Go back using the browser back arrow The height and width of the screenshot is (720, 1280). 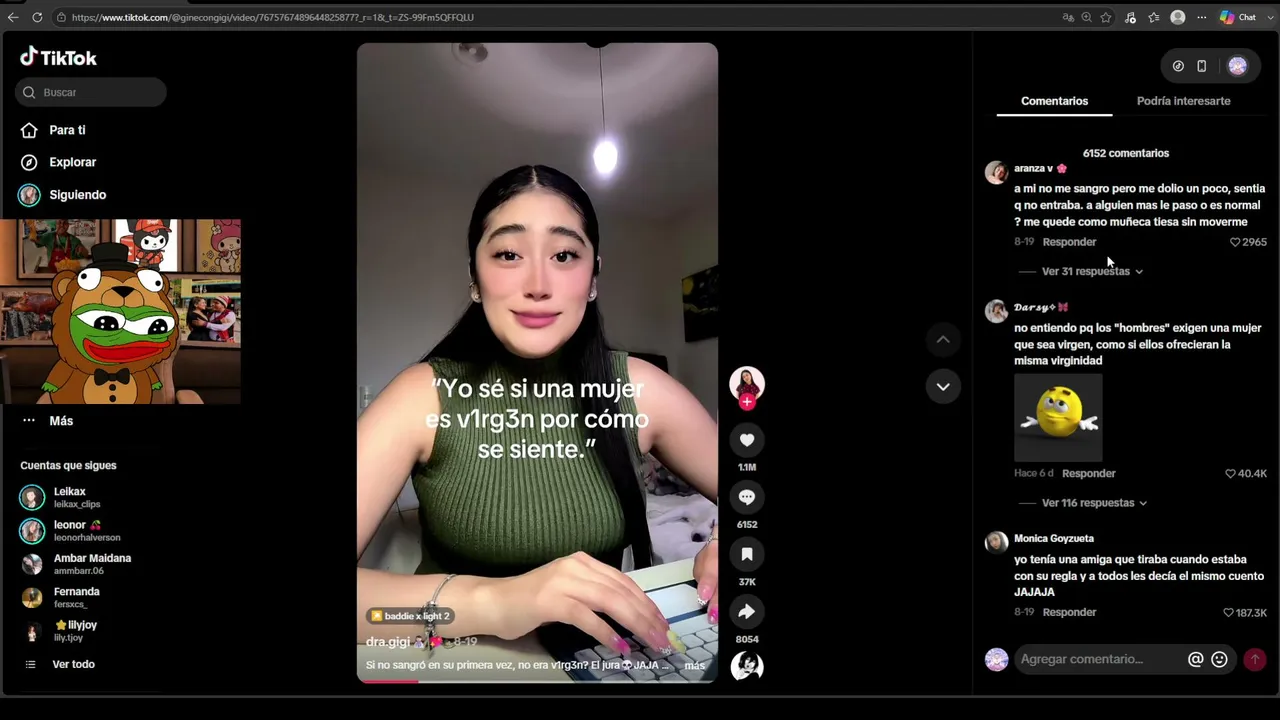[x=13, y=17]
